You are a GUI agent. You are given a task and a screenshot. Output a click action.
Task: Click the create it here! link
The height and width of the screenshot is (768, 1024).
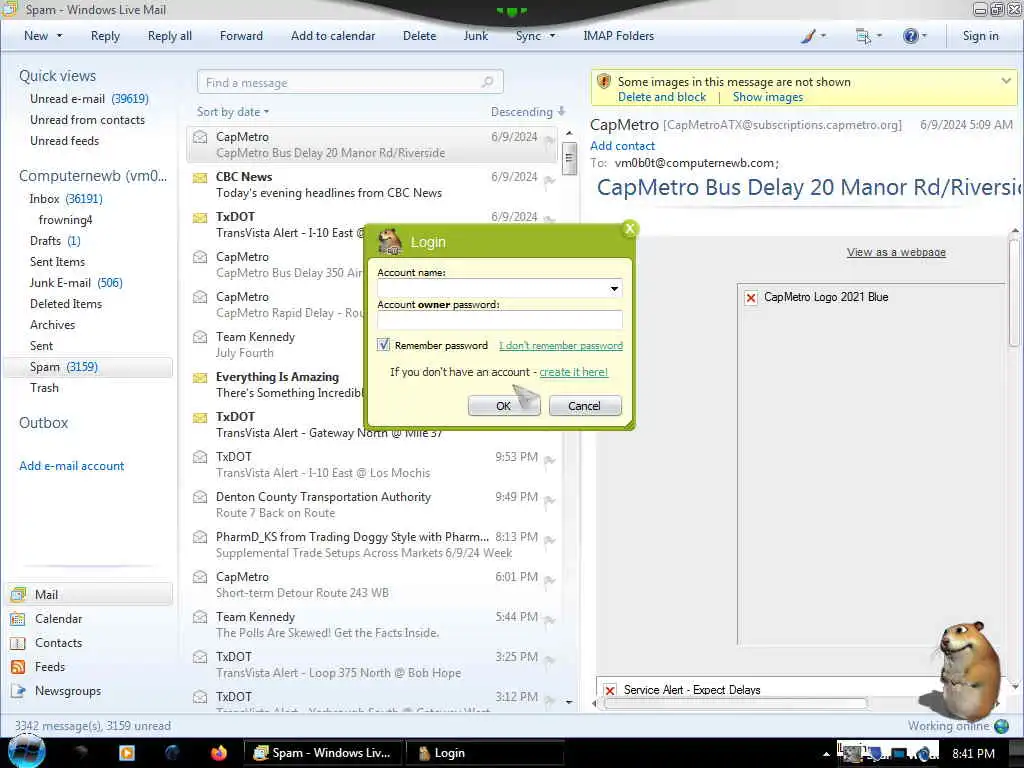573,372
